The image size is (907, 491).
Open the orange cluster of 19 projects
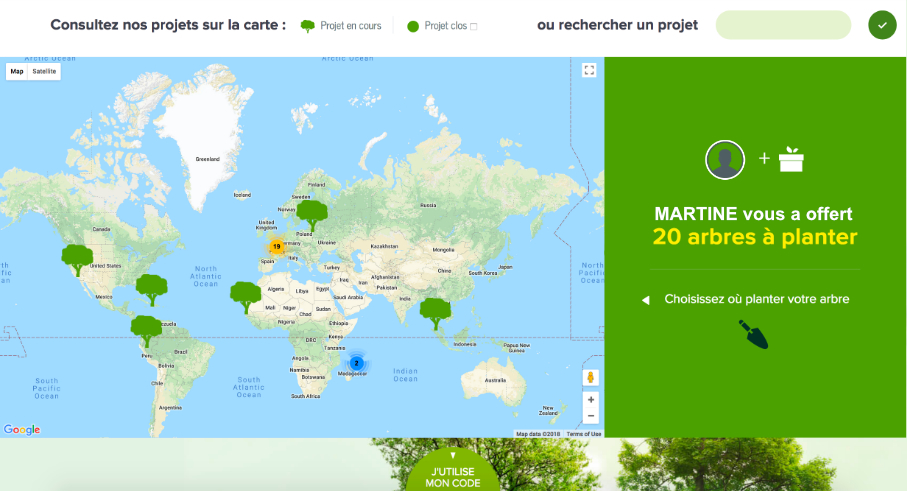276,246
